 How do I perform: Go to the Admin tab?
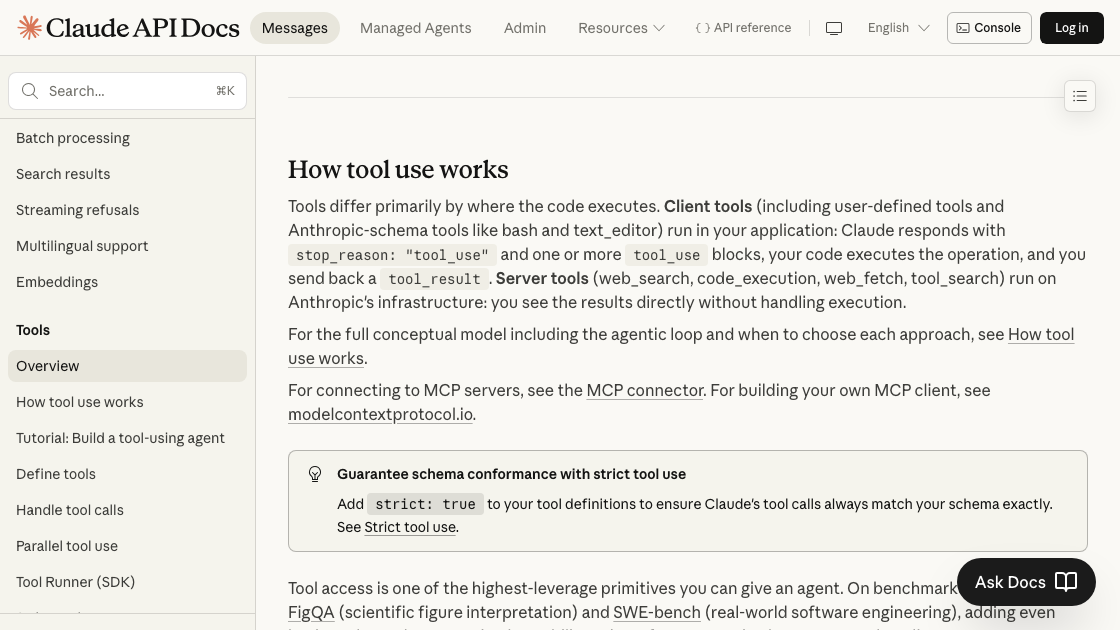tap(524, 28)
